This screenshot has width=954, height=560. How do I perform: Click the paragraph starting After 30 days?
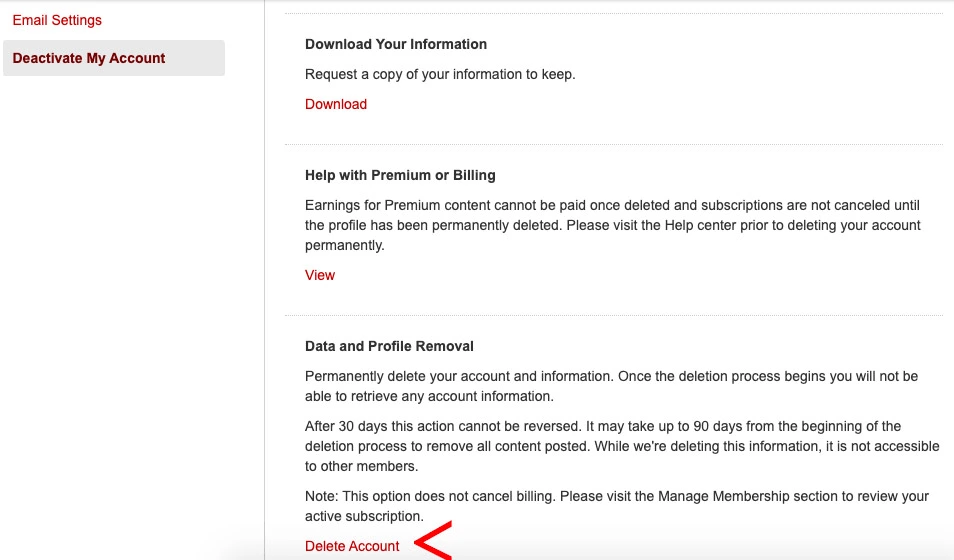click(x=622, y=446)
